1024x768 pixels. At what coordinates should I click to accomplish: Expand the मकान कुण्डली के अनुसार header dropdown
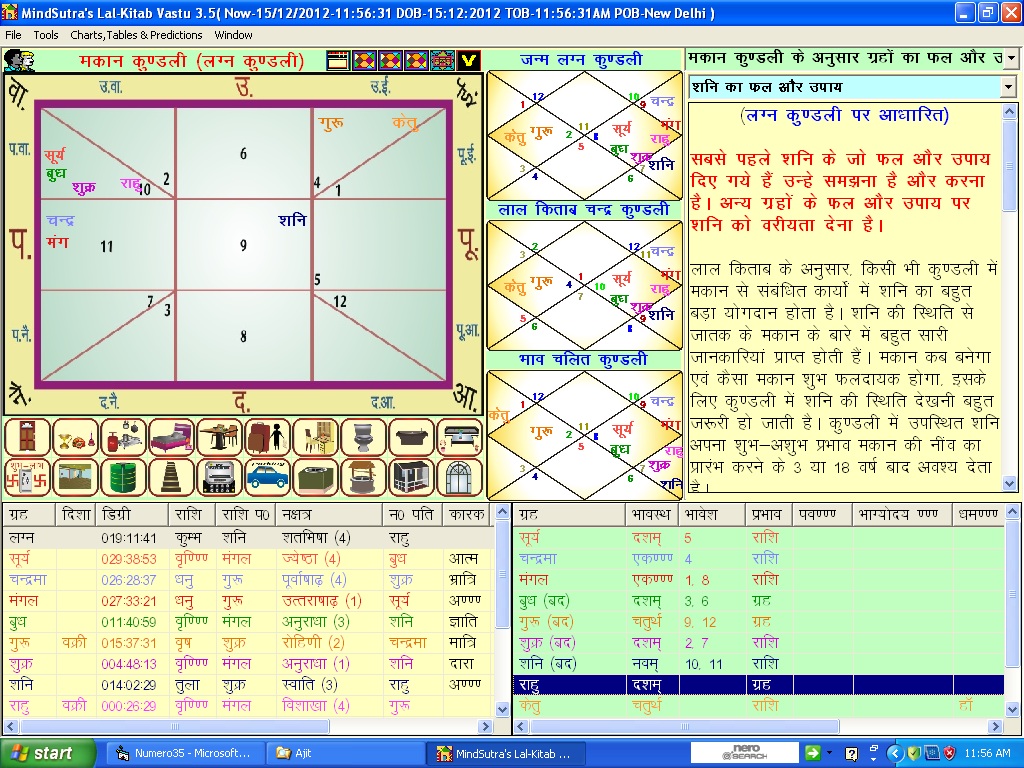coord(1010,58)
